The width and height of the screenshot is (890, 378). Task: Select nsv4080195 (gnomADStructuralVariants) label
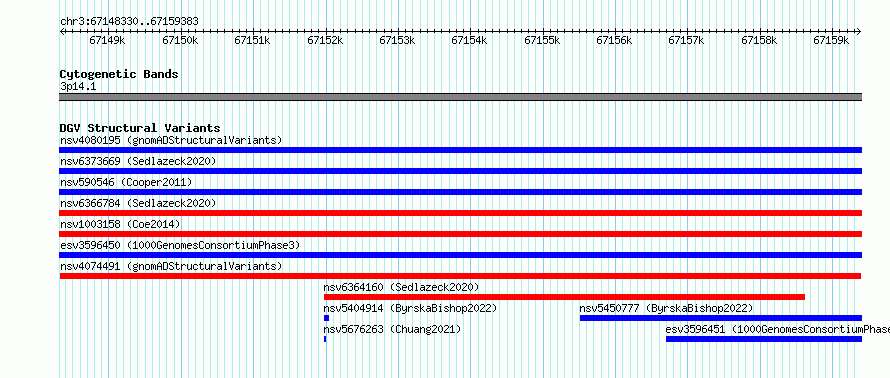tap(171, 140)
